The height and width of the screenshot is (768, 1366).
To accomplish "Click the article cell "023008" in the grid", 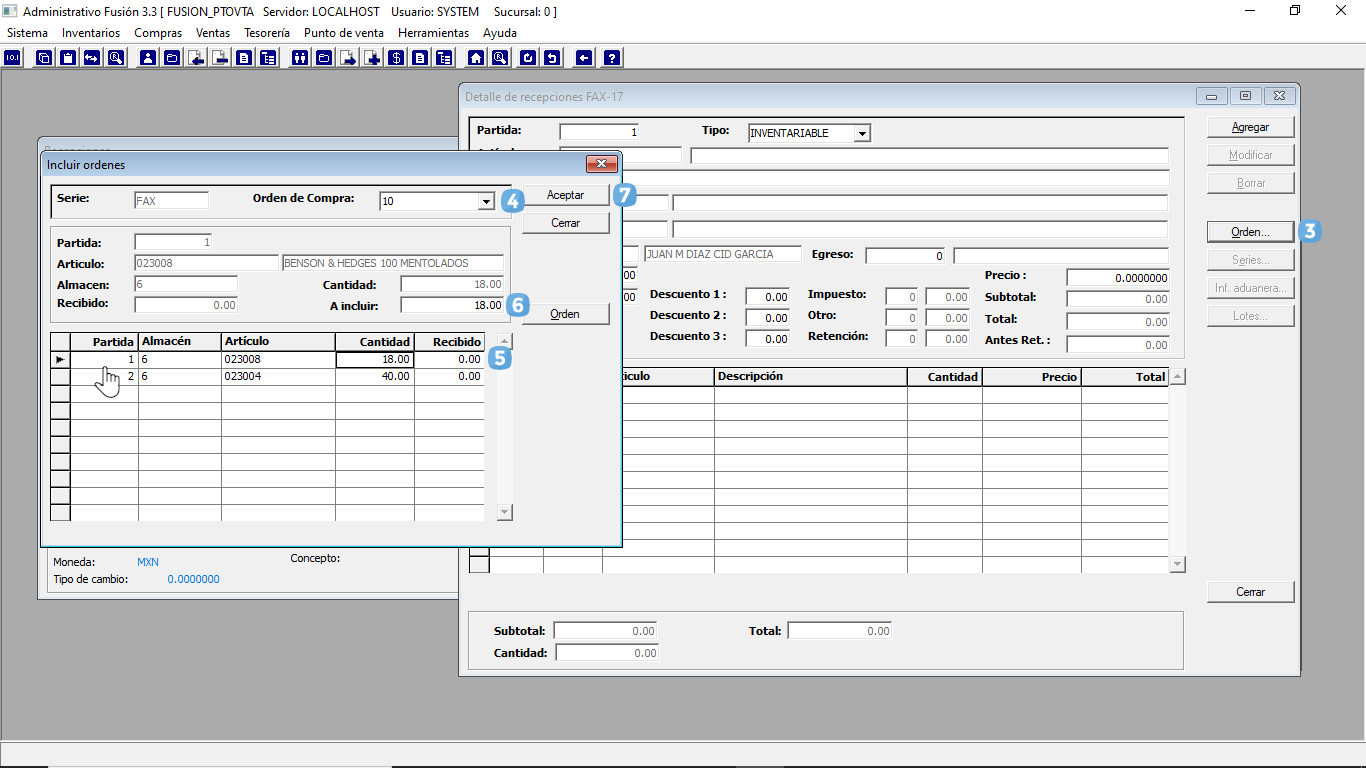I will coord(278,360).
